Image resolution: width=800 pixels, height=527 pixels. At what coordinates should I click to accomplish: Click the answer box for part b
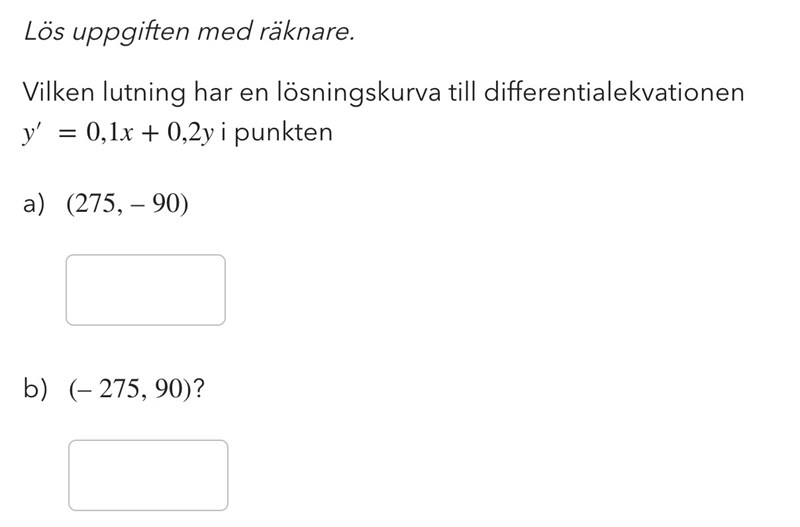(x=148, y=475)
